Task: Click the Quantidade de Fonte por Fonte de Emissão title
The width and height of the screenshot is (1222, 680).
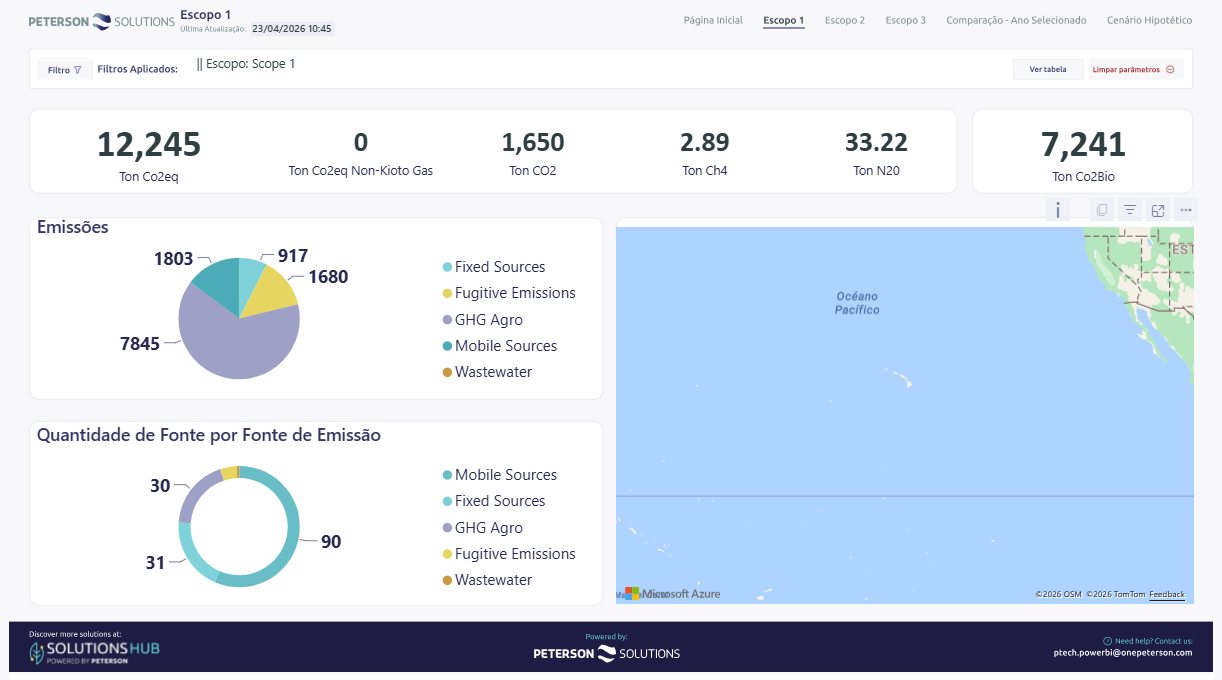Action: (x=209, y=435)
